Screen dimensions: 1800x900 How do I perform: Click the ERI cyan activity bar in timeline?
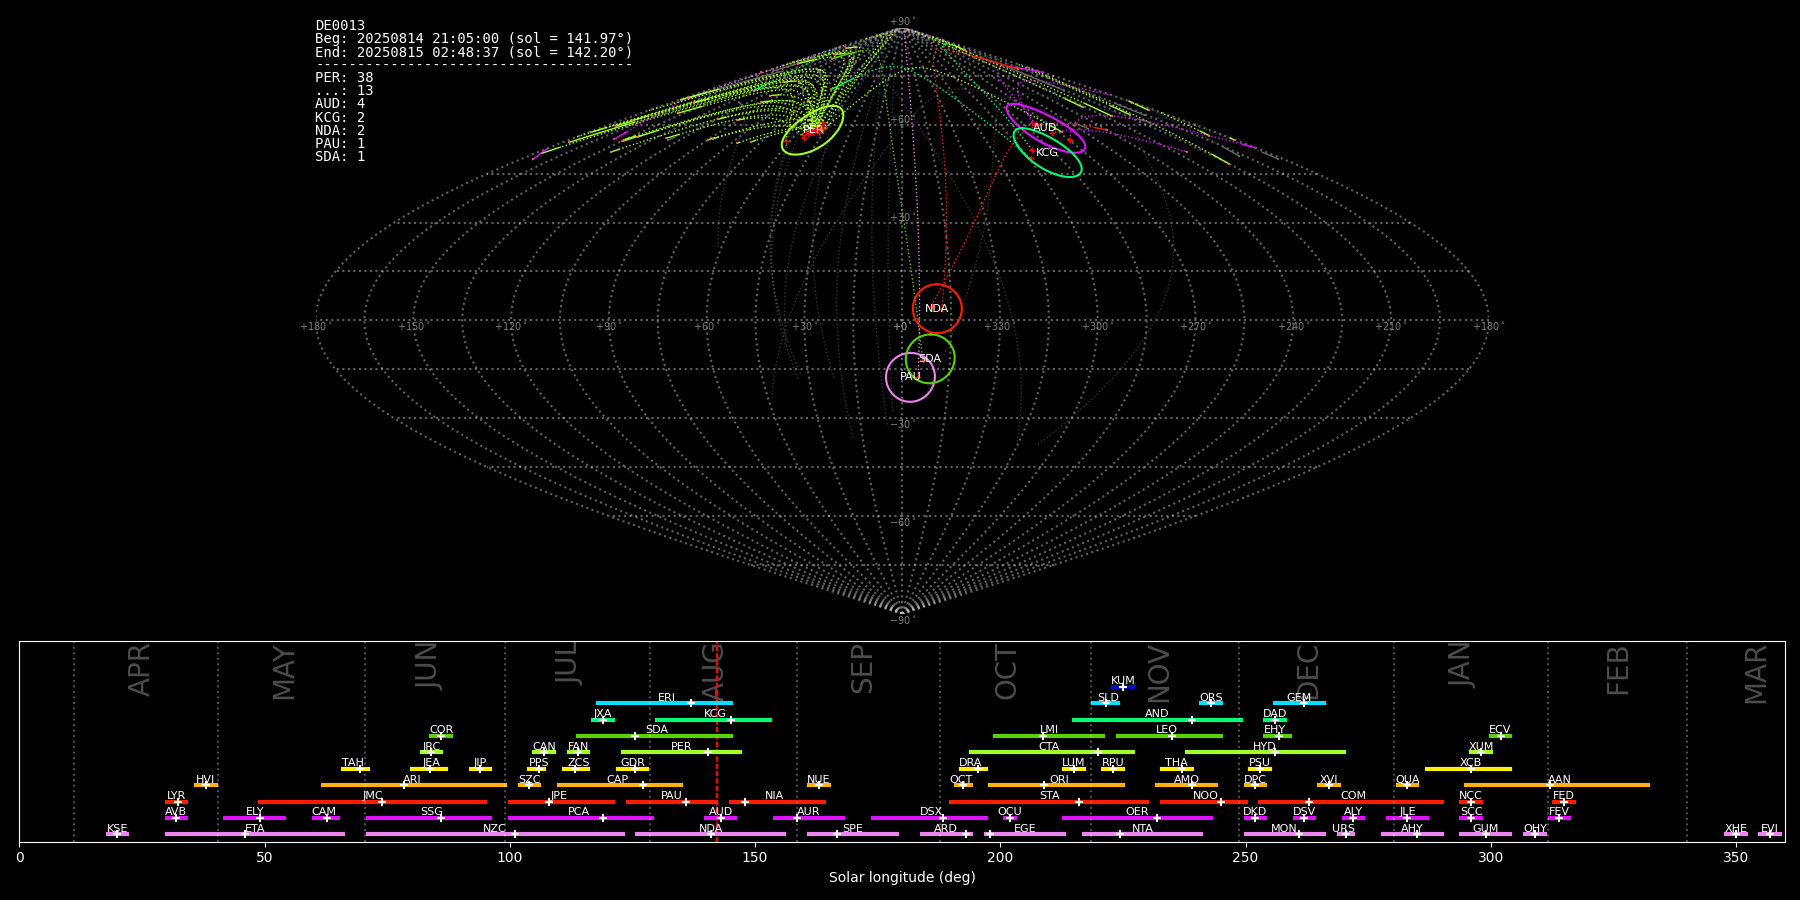click(664, 703)
